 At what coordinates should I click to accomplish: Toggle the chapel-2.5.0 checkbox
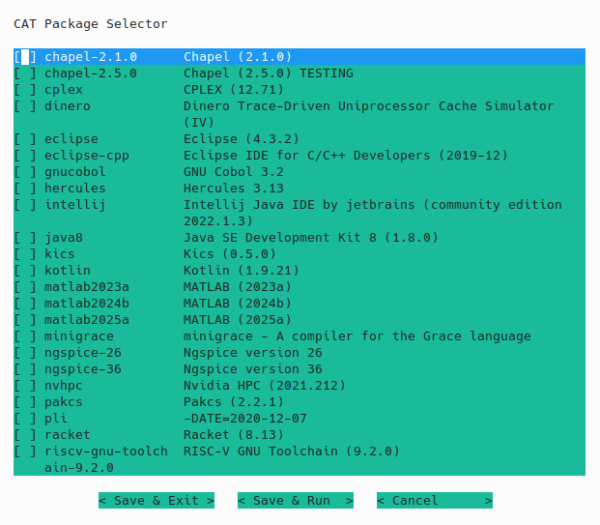click(25, 73)
